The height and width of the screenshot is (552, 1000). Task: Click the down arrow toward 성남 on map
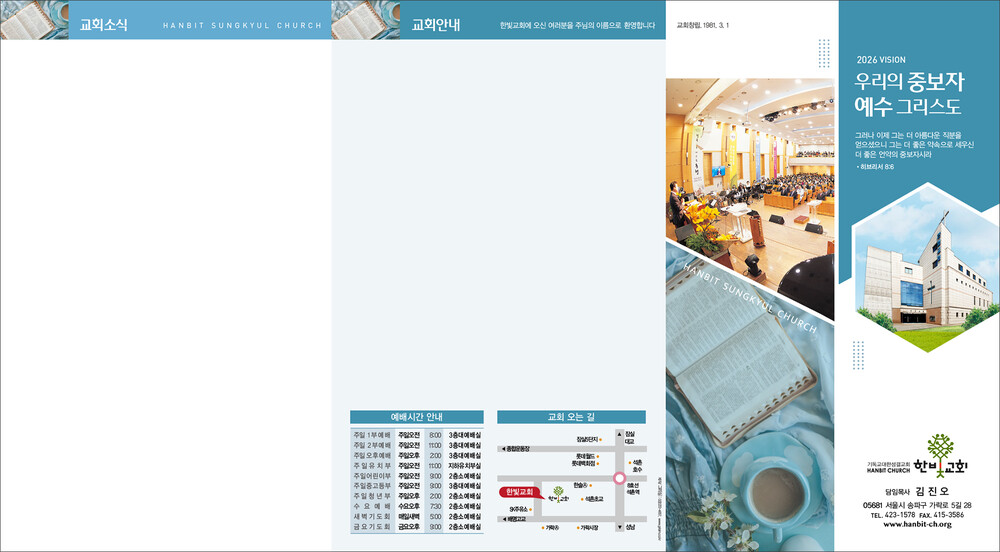(619, 526)
